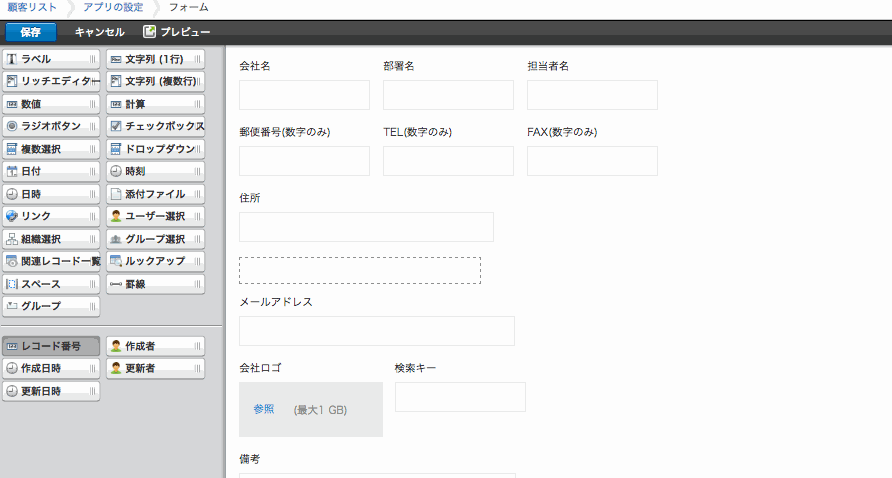This screenshot has width=892, height=478.
Task: Choose the リッチエディター field icon
Action: pos(12,81)
